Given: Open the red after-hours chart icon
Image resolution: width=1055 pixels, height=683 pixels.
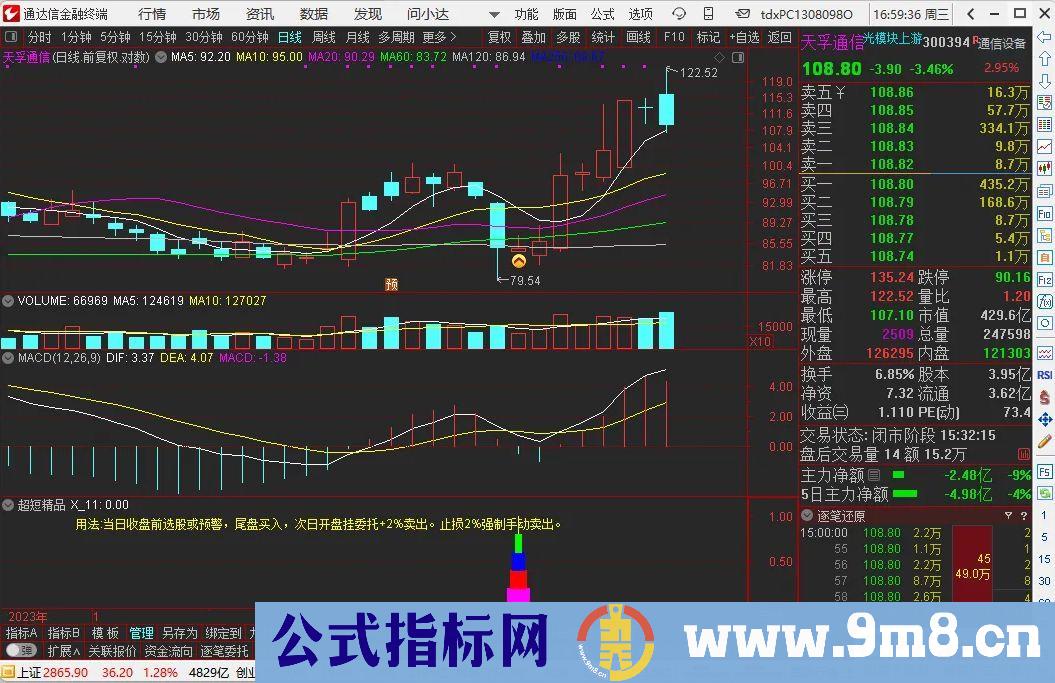Looking at the screenshot, I should (1023, 454).
